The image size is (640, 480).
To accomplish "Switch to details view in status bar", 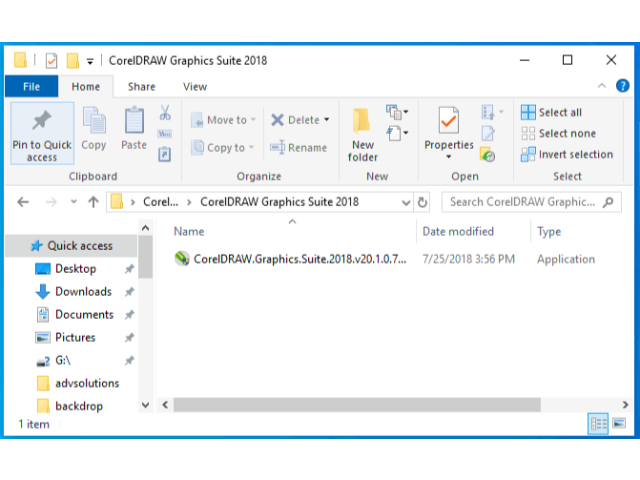I will (x=599, y=424).
